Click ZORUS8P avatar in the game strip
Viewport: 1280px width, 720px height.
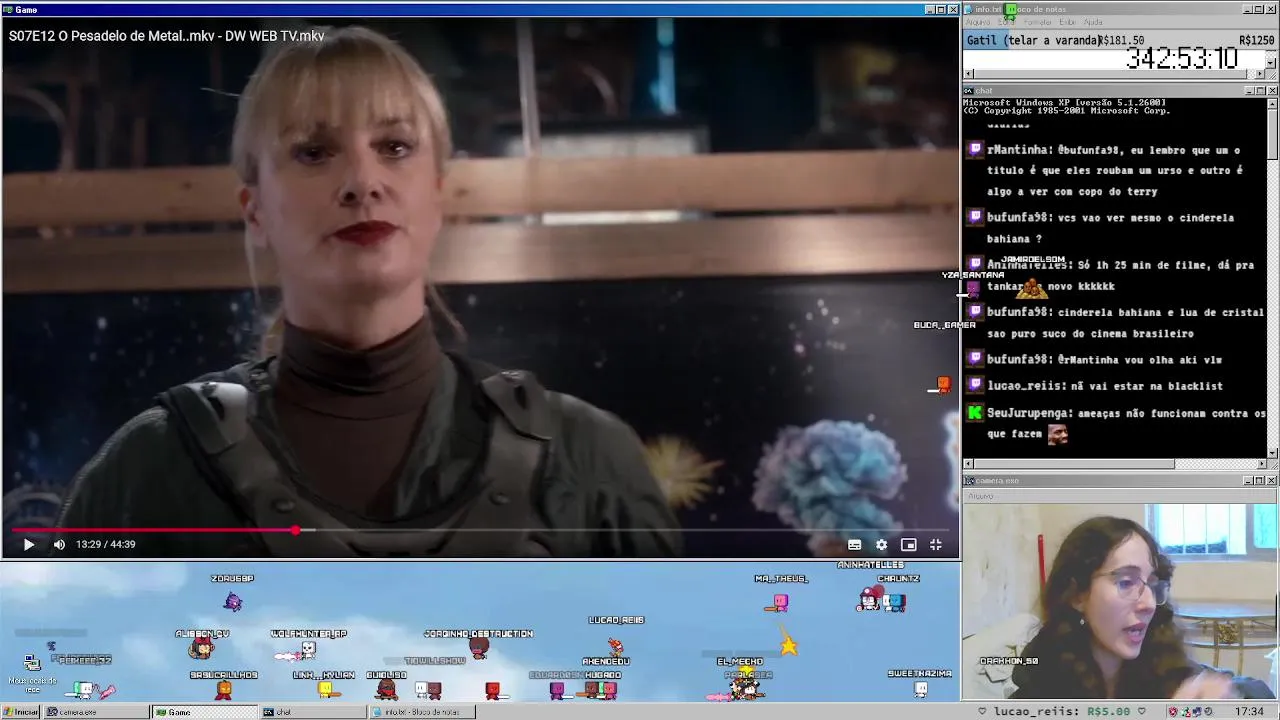coord(233,601)
